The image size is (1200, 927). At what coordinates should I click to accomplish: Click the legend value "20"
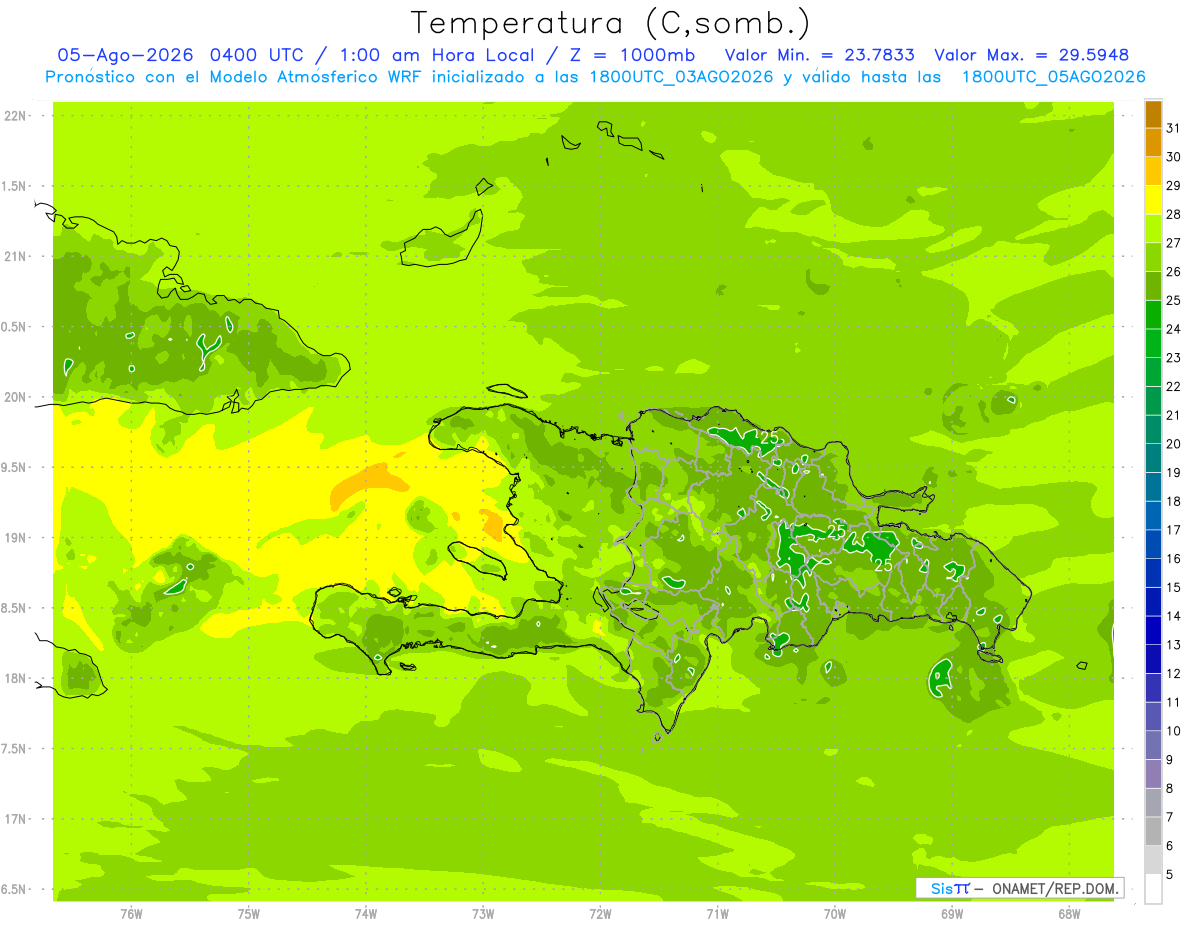[x=1174, y=444]
